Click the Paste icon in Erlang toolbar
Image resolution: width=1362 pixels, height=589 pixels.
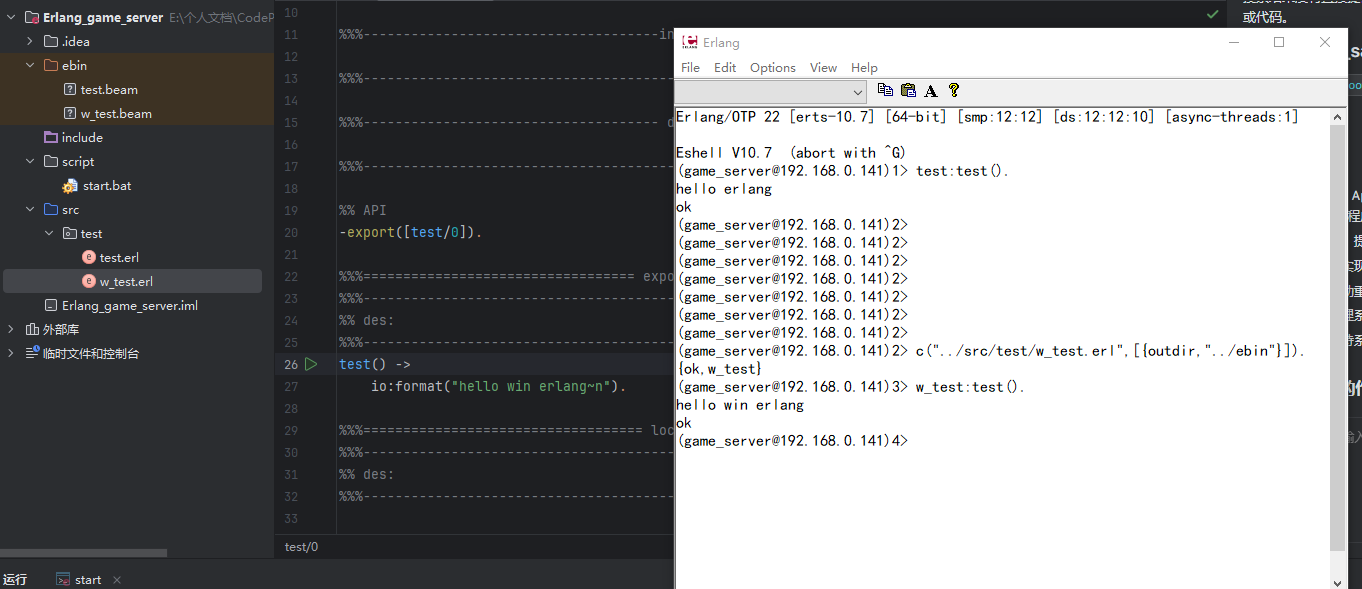click(x=908, y=91)
